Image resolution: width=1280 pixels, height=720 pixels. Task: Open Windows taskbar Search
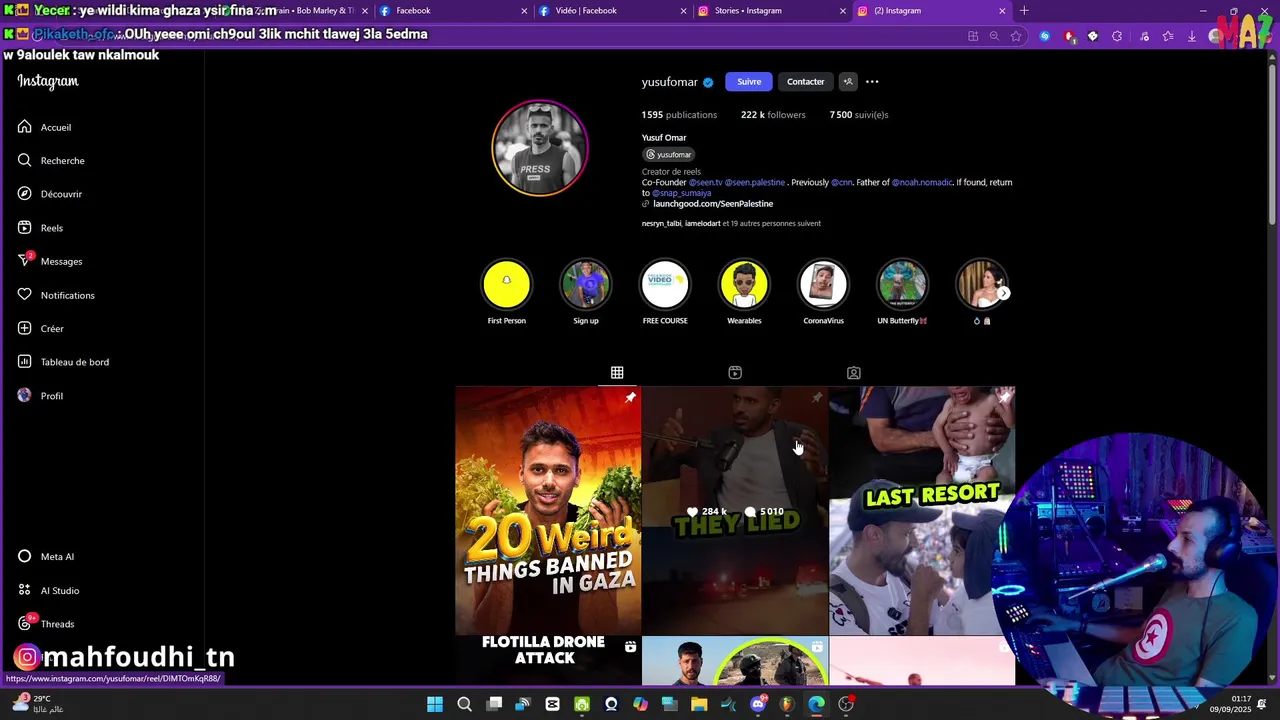[464, 704]
